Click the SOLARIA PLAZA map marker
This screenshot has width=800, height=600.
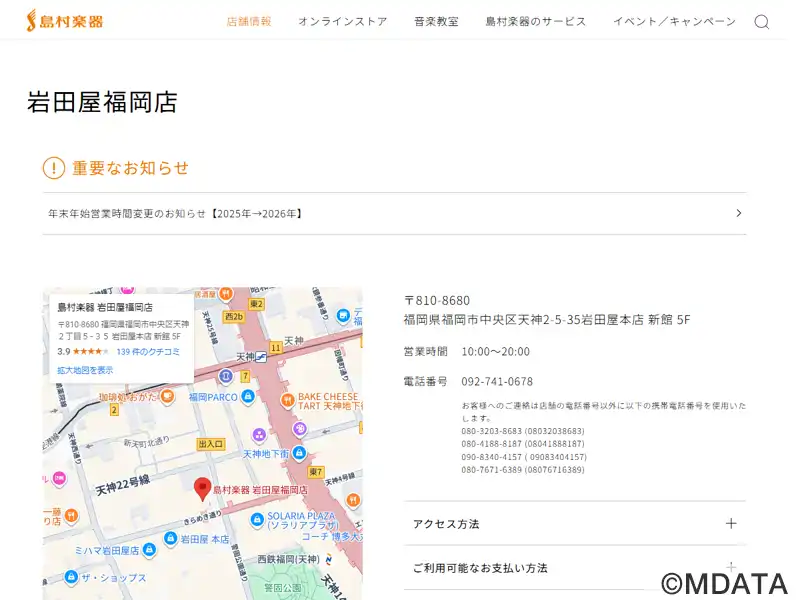[x=255, y=520]
